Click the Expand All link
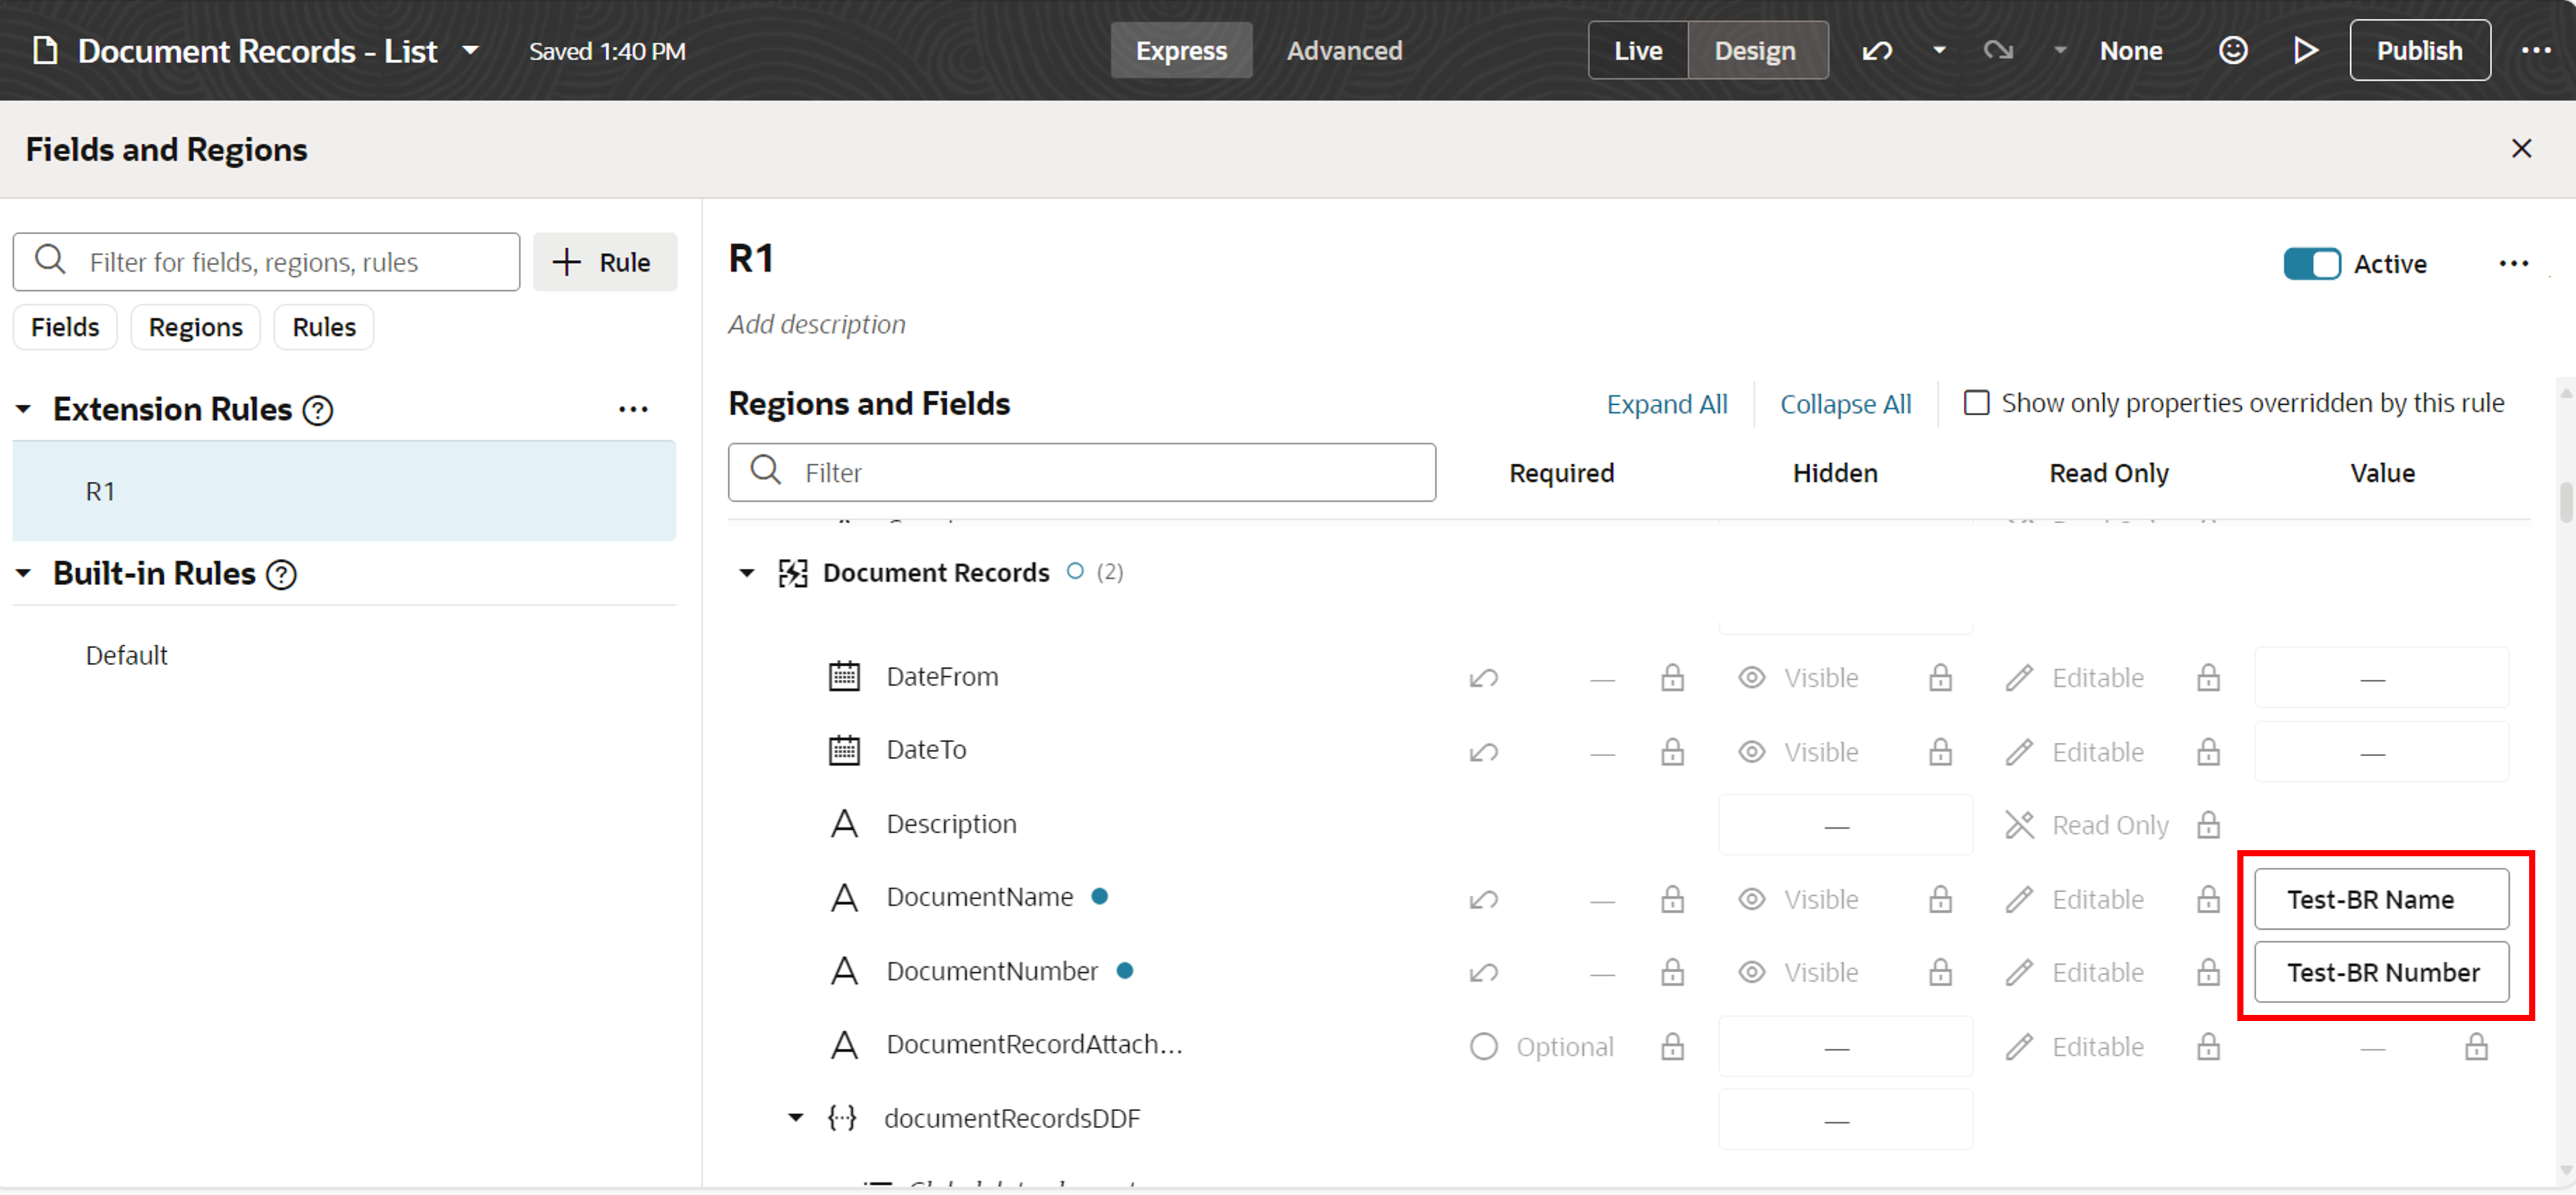 click(x=1666, y=404)
